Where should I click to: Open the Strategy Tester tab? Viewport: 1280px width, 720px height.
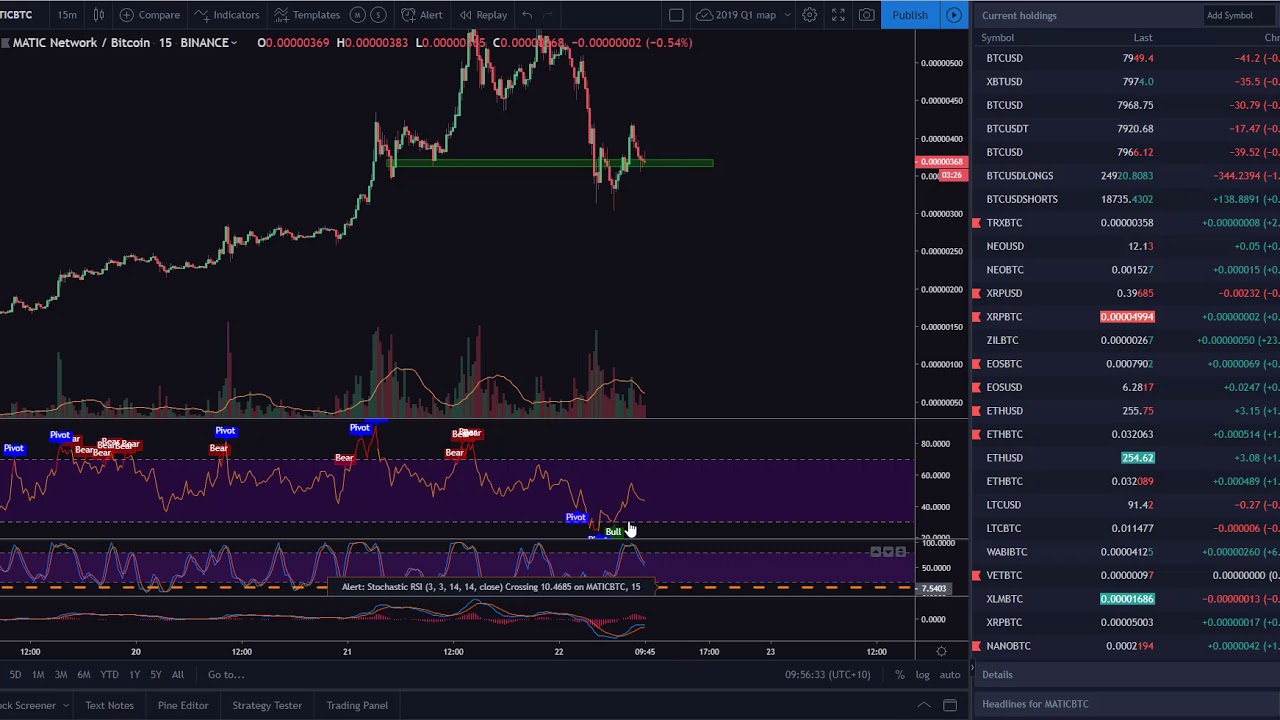tap(267, 706)
